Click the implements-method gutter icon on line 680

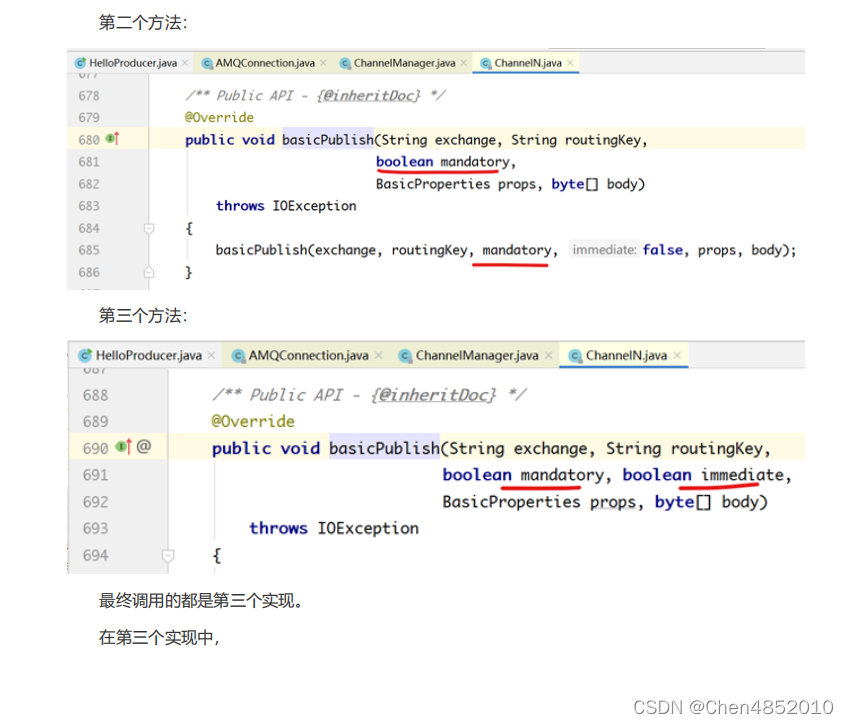coord(113,139)
